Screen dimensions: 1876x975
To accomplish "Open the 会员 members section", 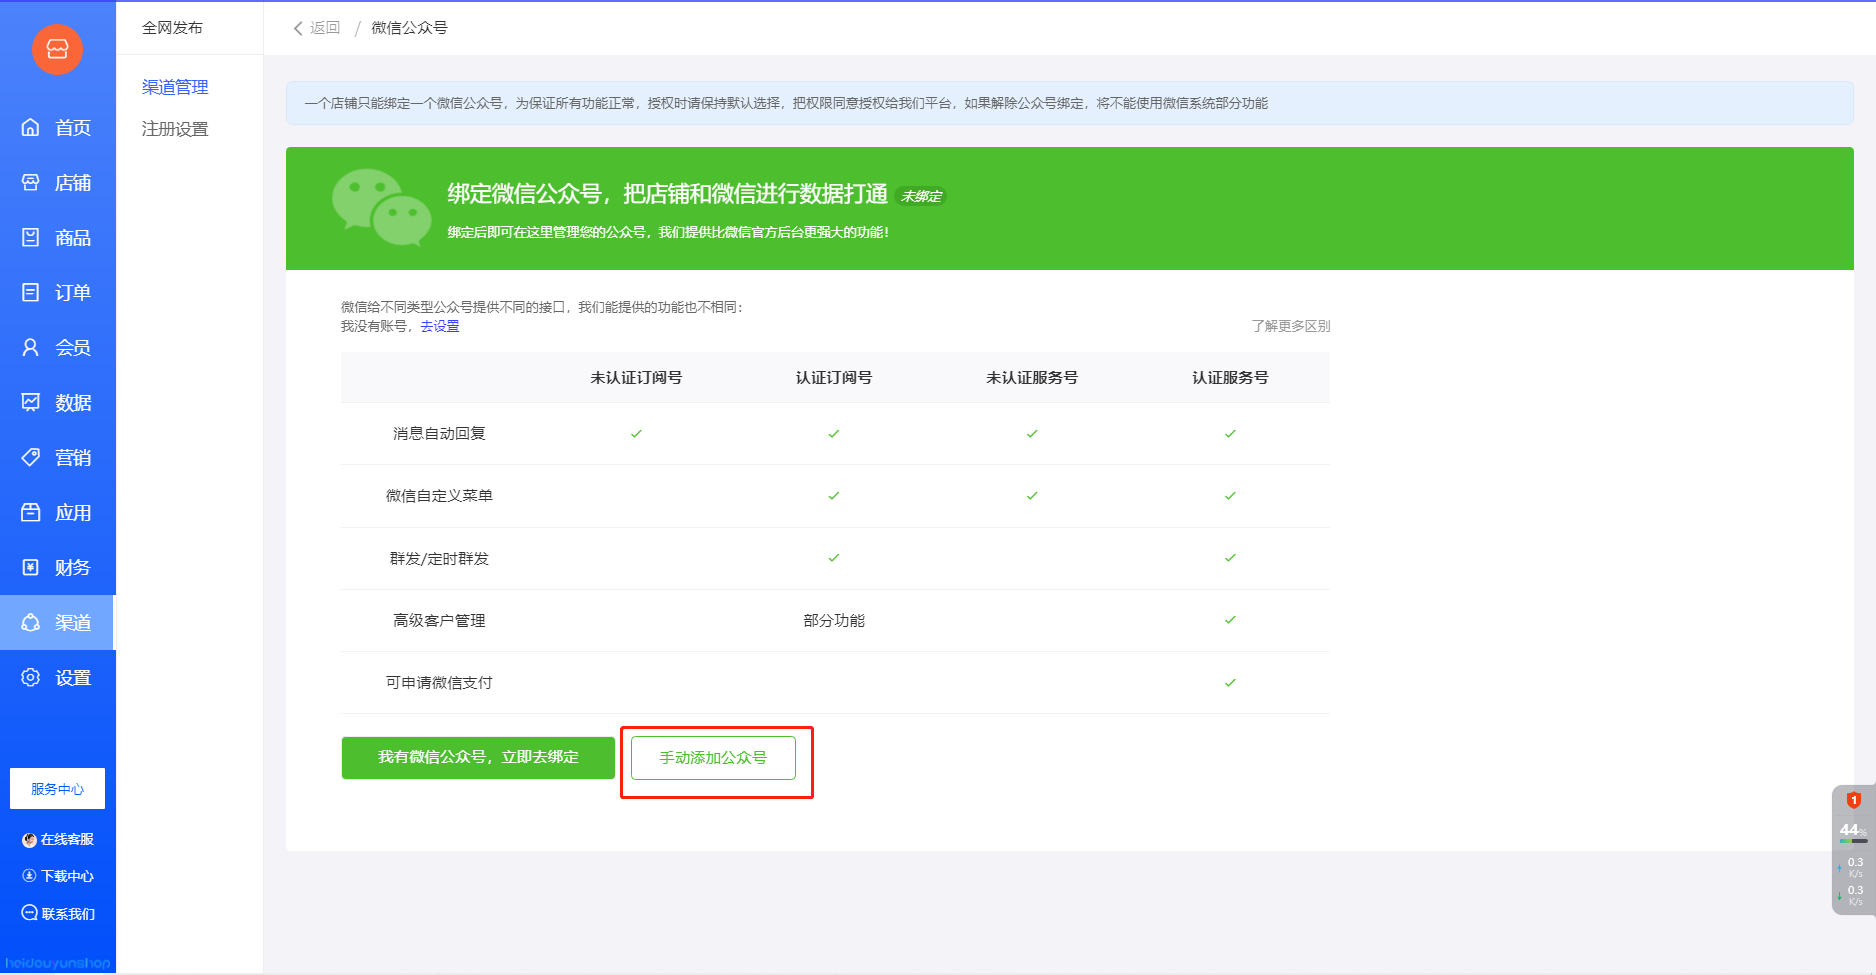I will [57, 348].
